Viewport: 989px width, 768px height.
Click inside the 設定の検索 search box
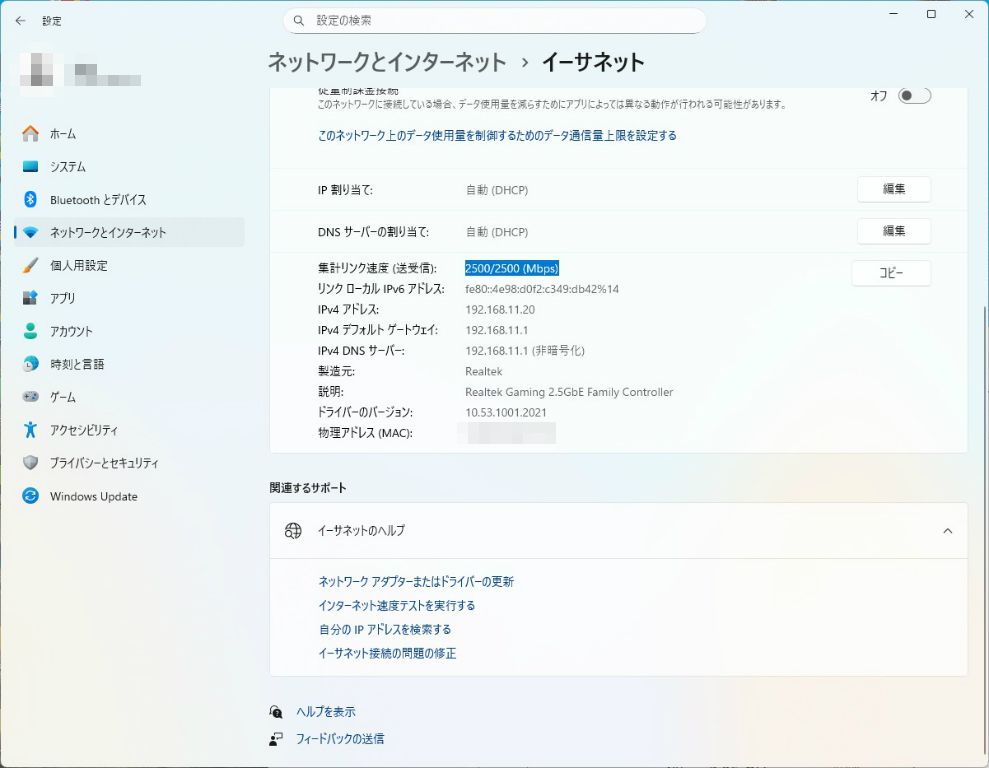coord(495,20)
